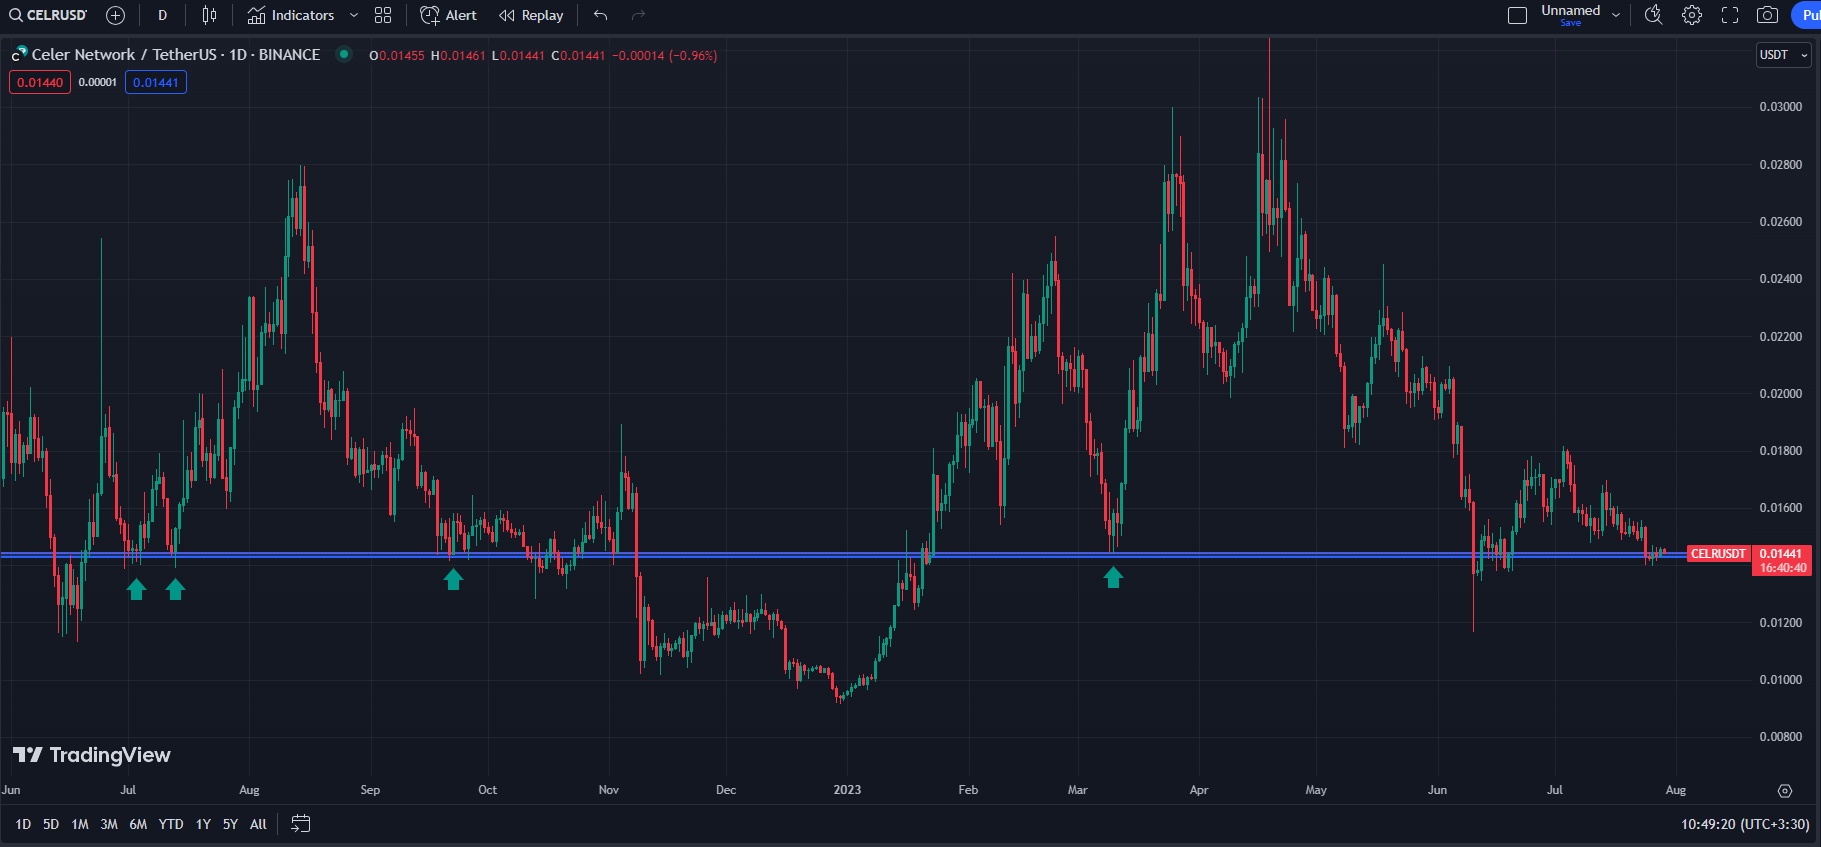Select the 1M date range
This screenshot has width=1821, height=847.
tap(80, 824)
